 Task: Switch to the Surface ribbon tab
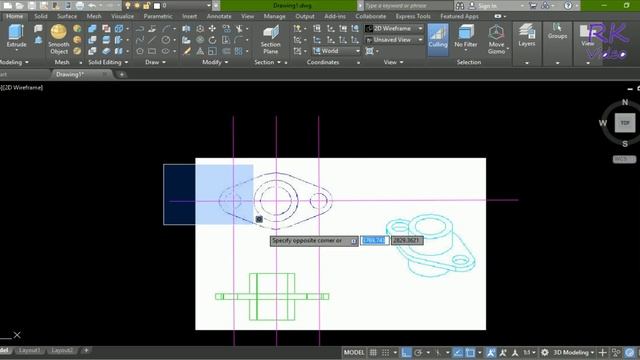point(67,16)
